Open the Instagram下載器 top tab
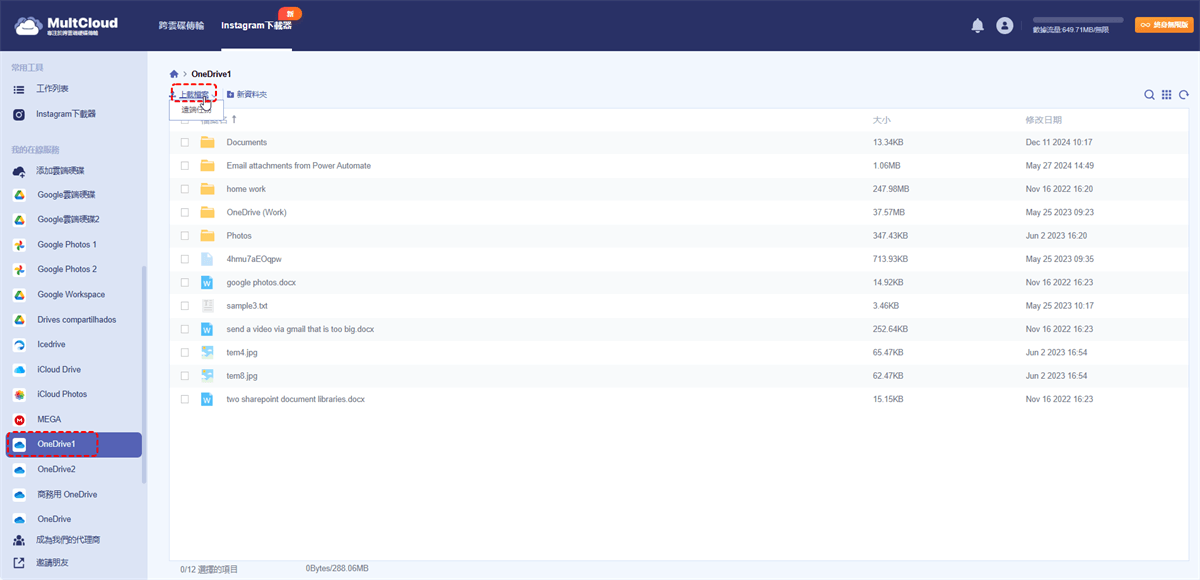 256,24
